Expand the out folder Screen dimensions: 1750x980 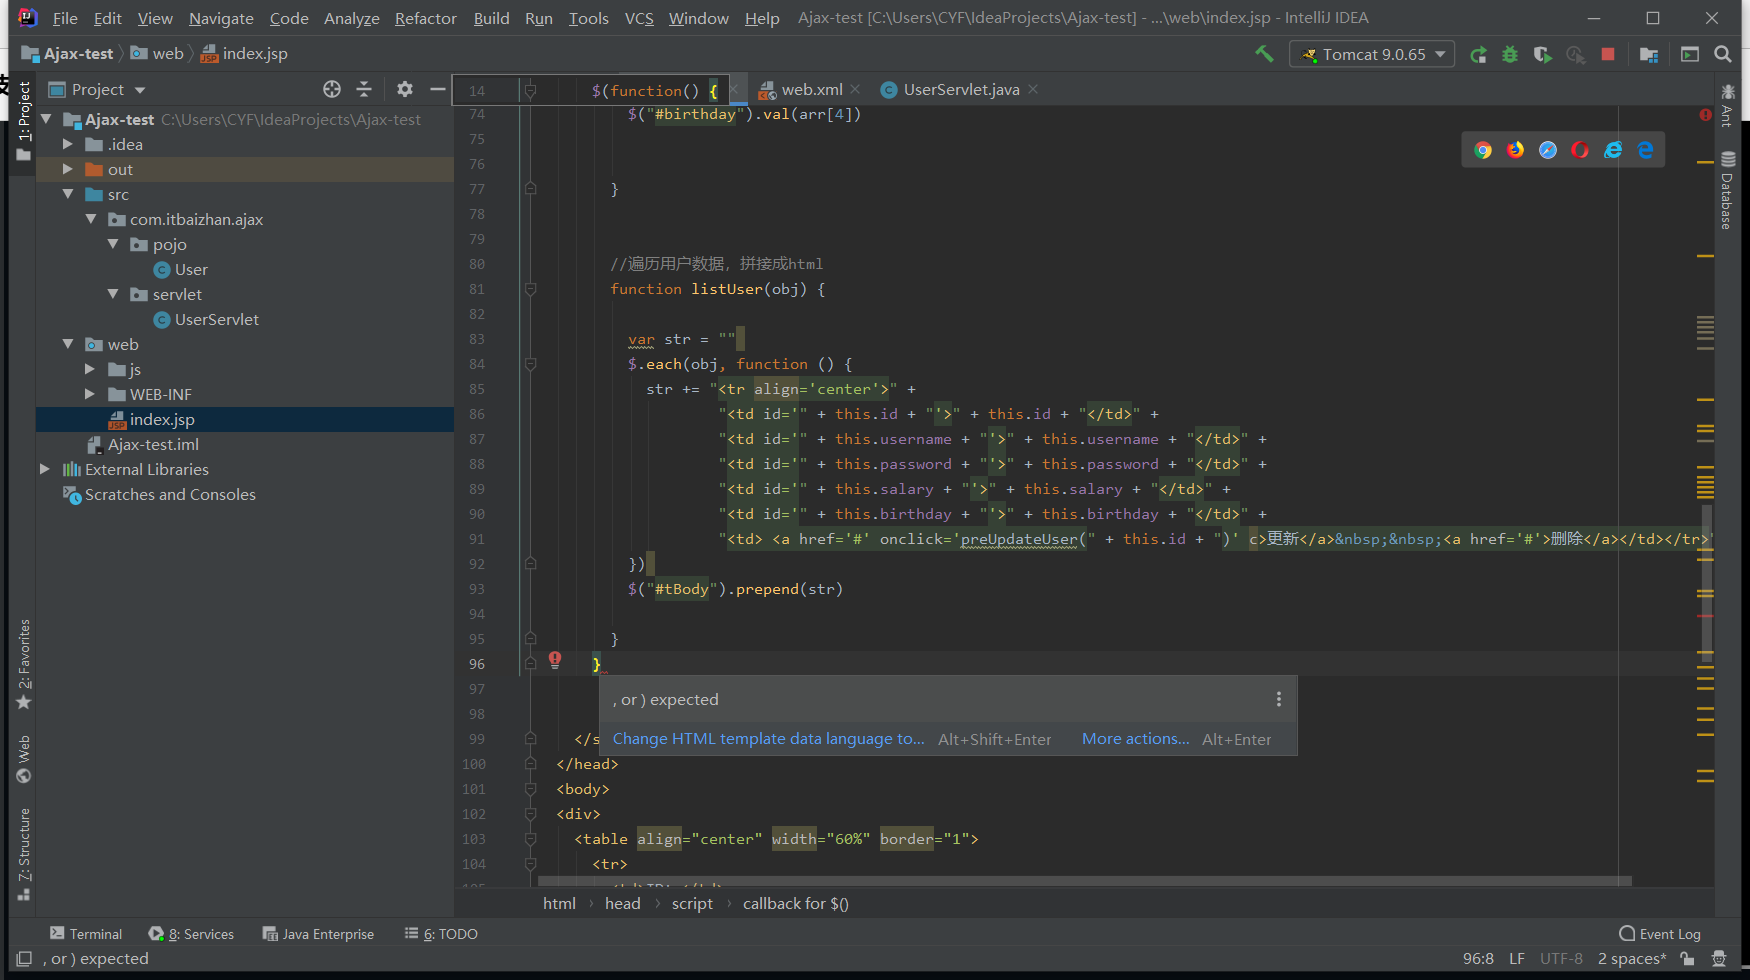point(68,169)
